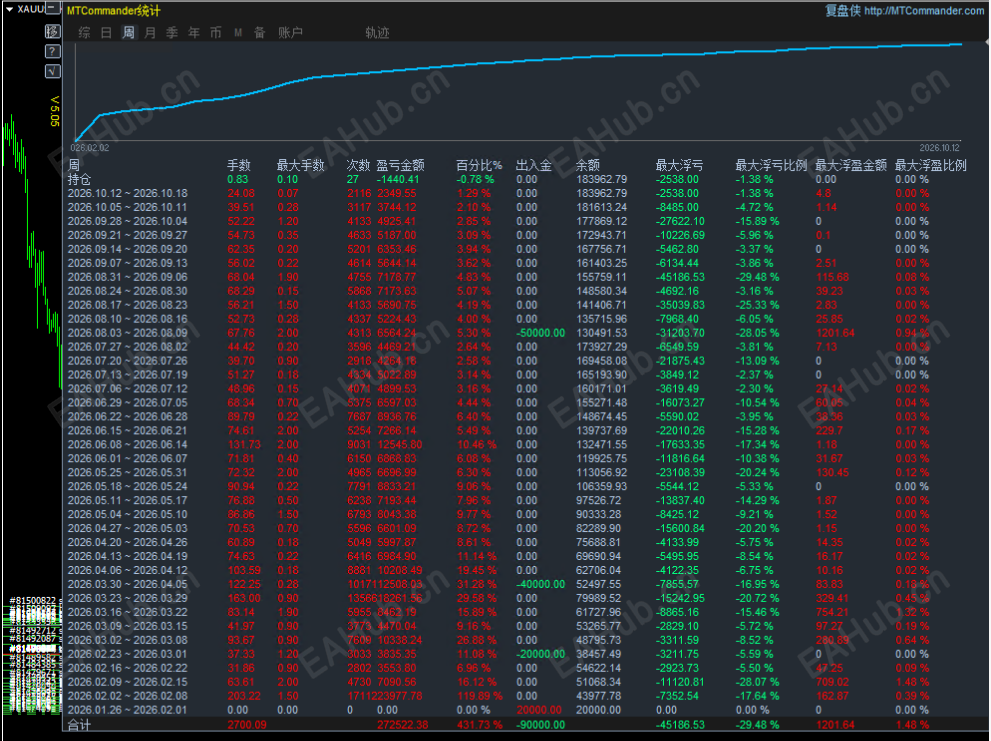Open the '?' help icon button

(53, 51)
